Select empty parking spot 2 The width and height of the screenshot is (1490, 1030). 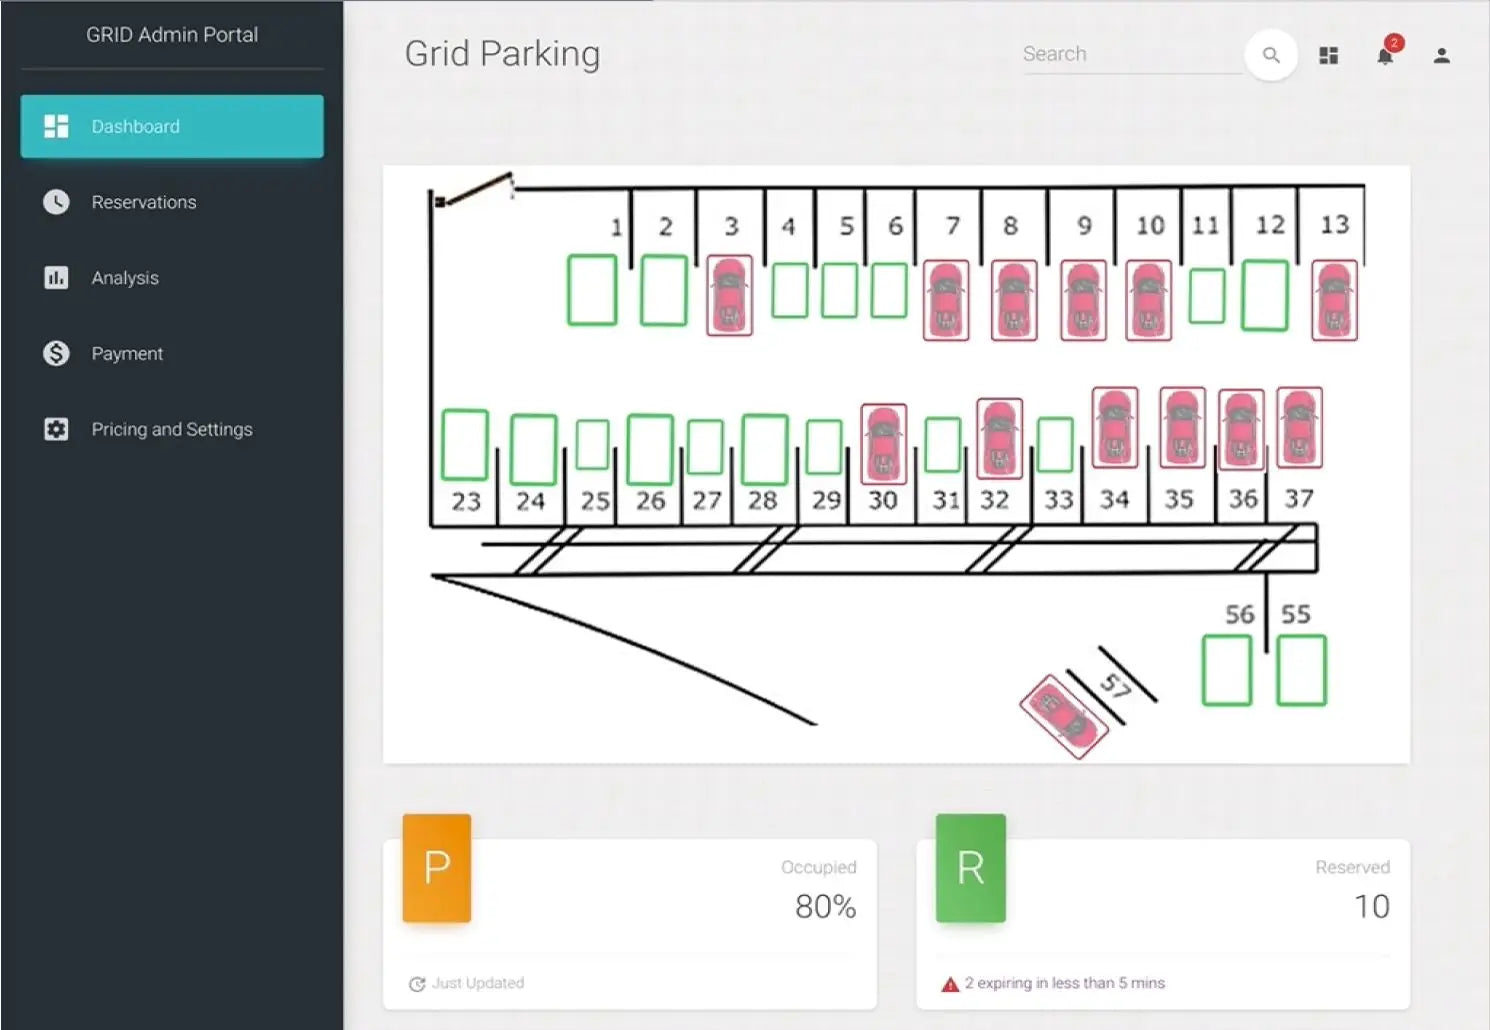point(664,290)
